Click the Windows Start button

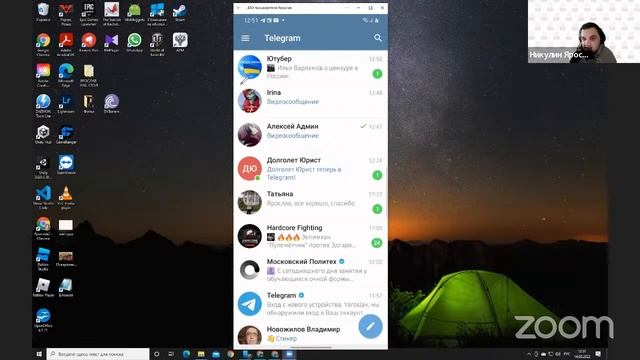(x=39, y=354)
